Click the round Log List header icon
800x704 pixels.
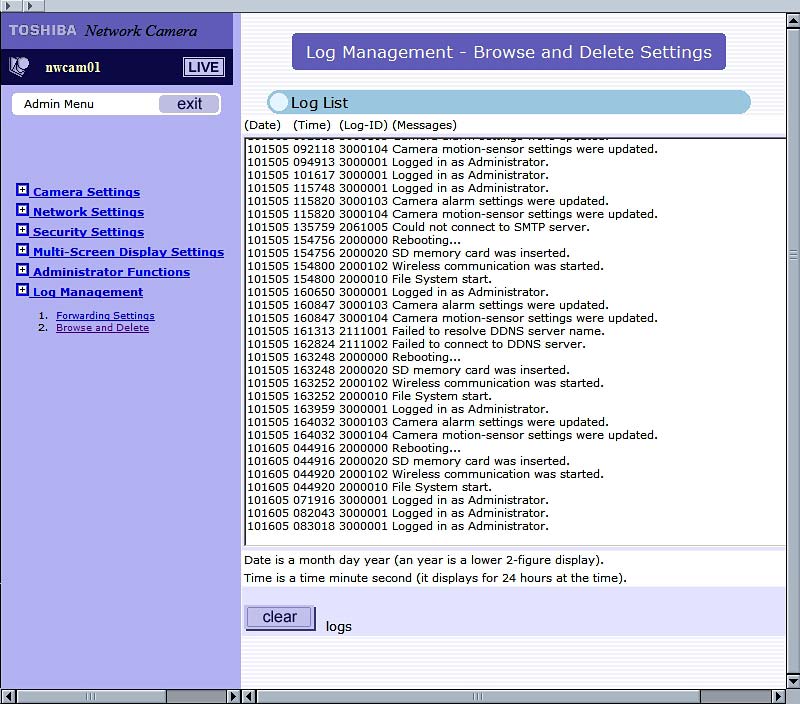point(278,102)
